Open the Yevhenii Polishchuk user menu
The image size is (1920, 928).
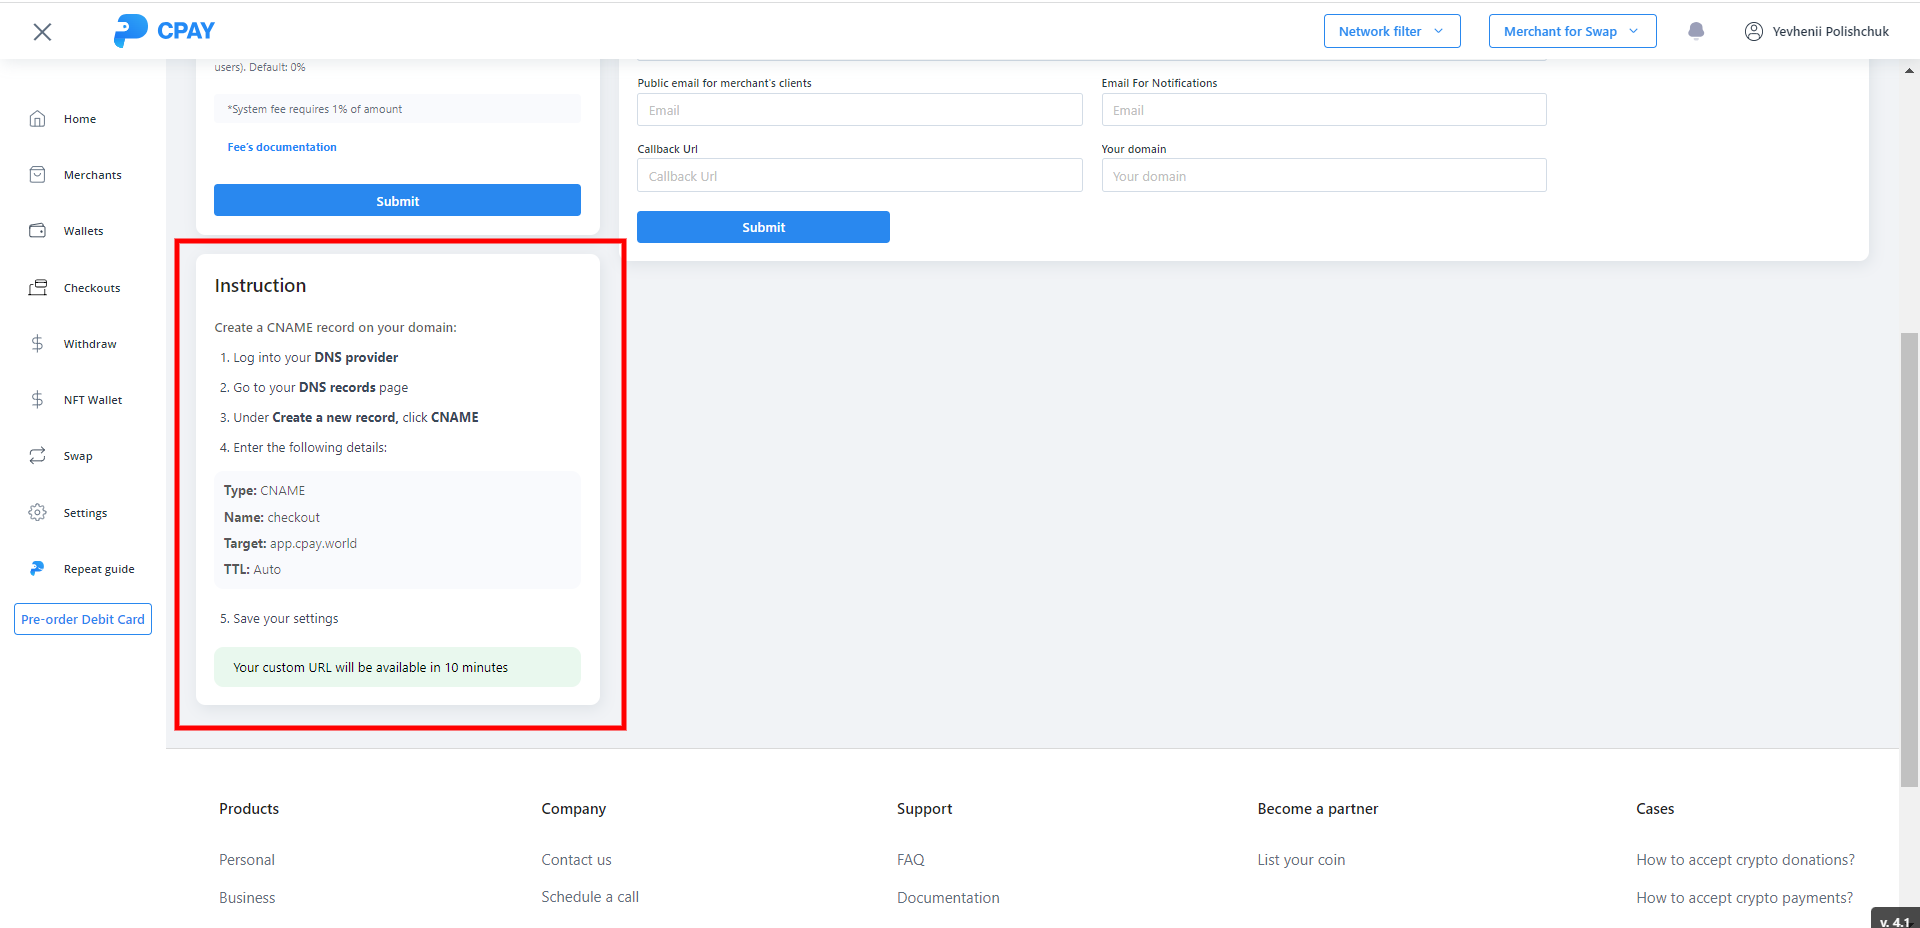coord(1817,31)
